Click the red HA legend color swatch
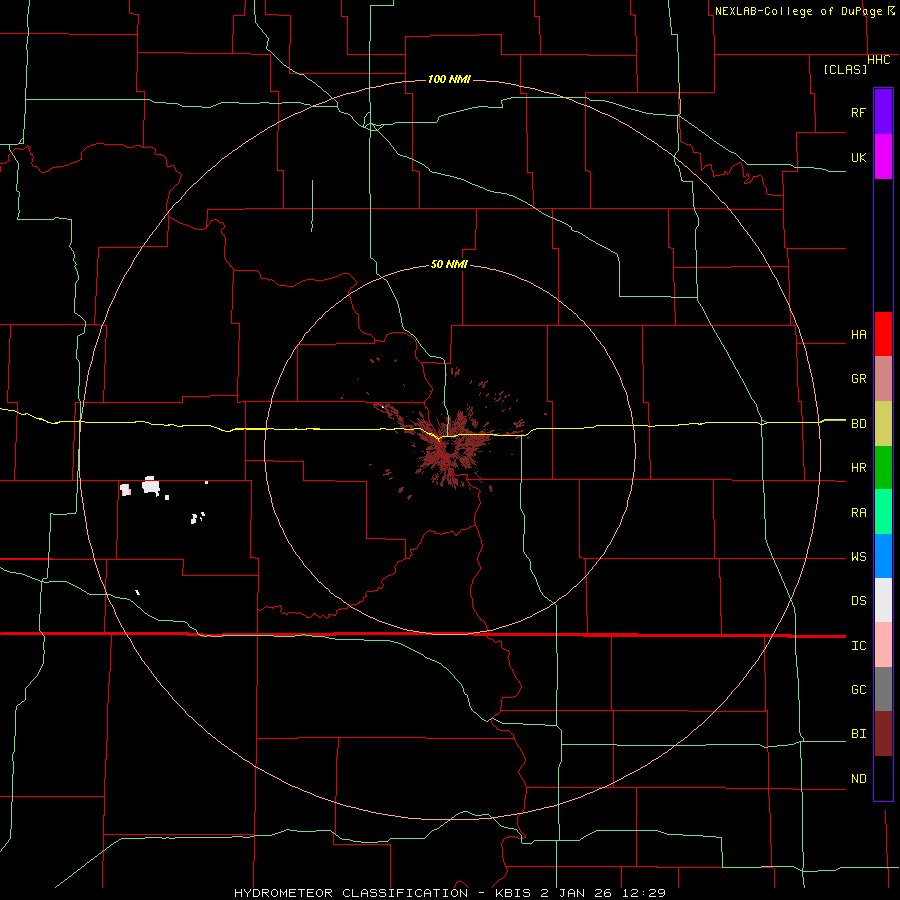 point(883,334)
